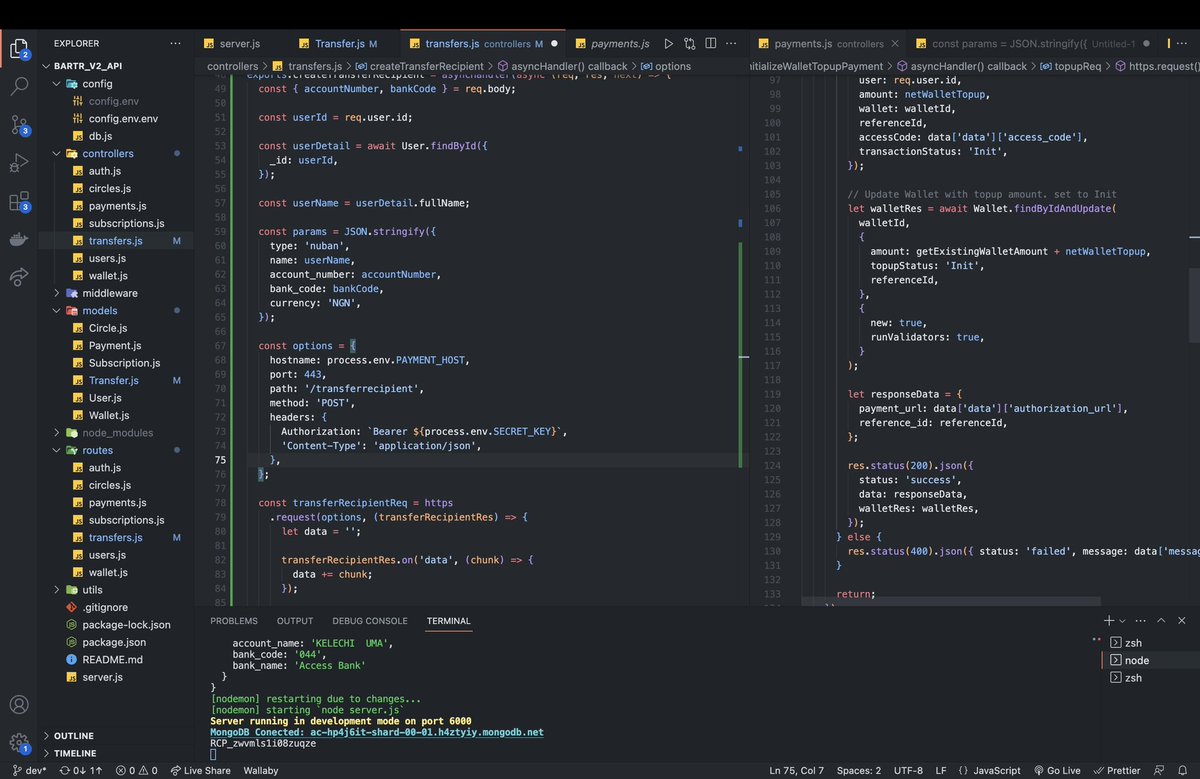Screen dimensions: 1200x779
Task: Change the UTF-8 encoding selector
Action: coord(908,770)
